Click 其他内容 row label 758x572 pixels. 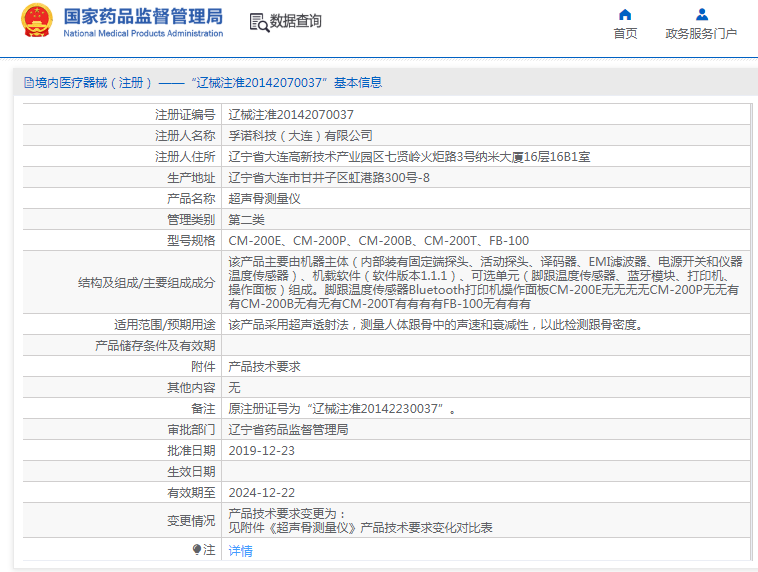pos(191,388)
